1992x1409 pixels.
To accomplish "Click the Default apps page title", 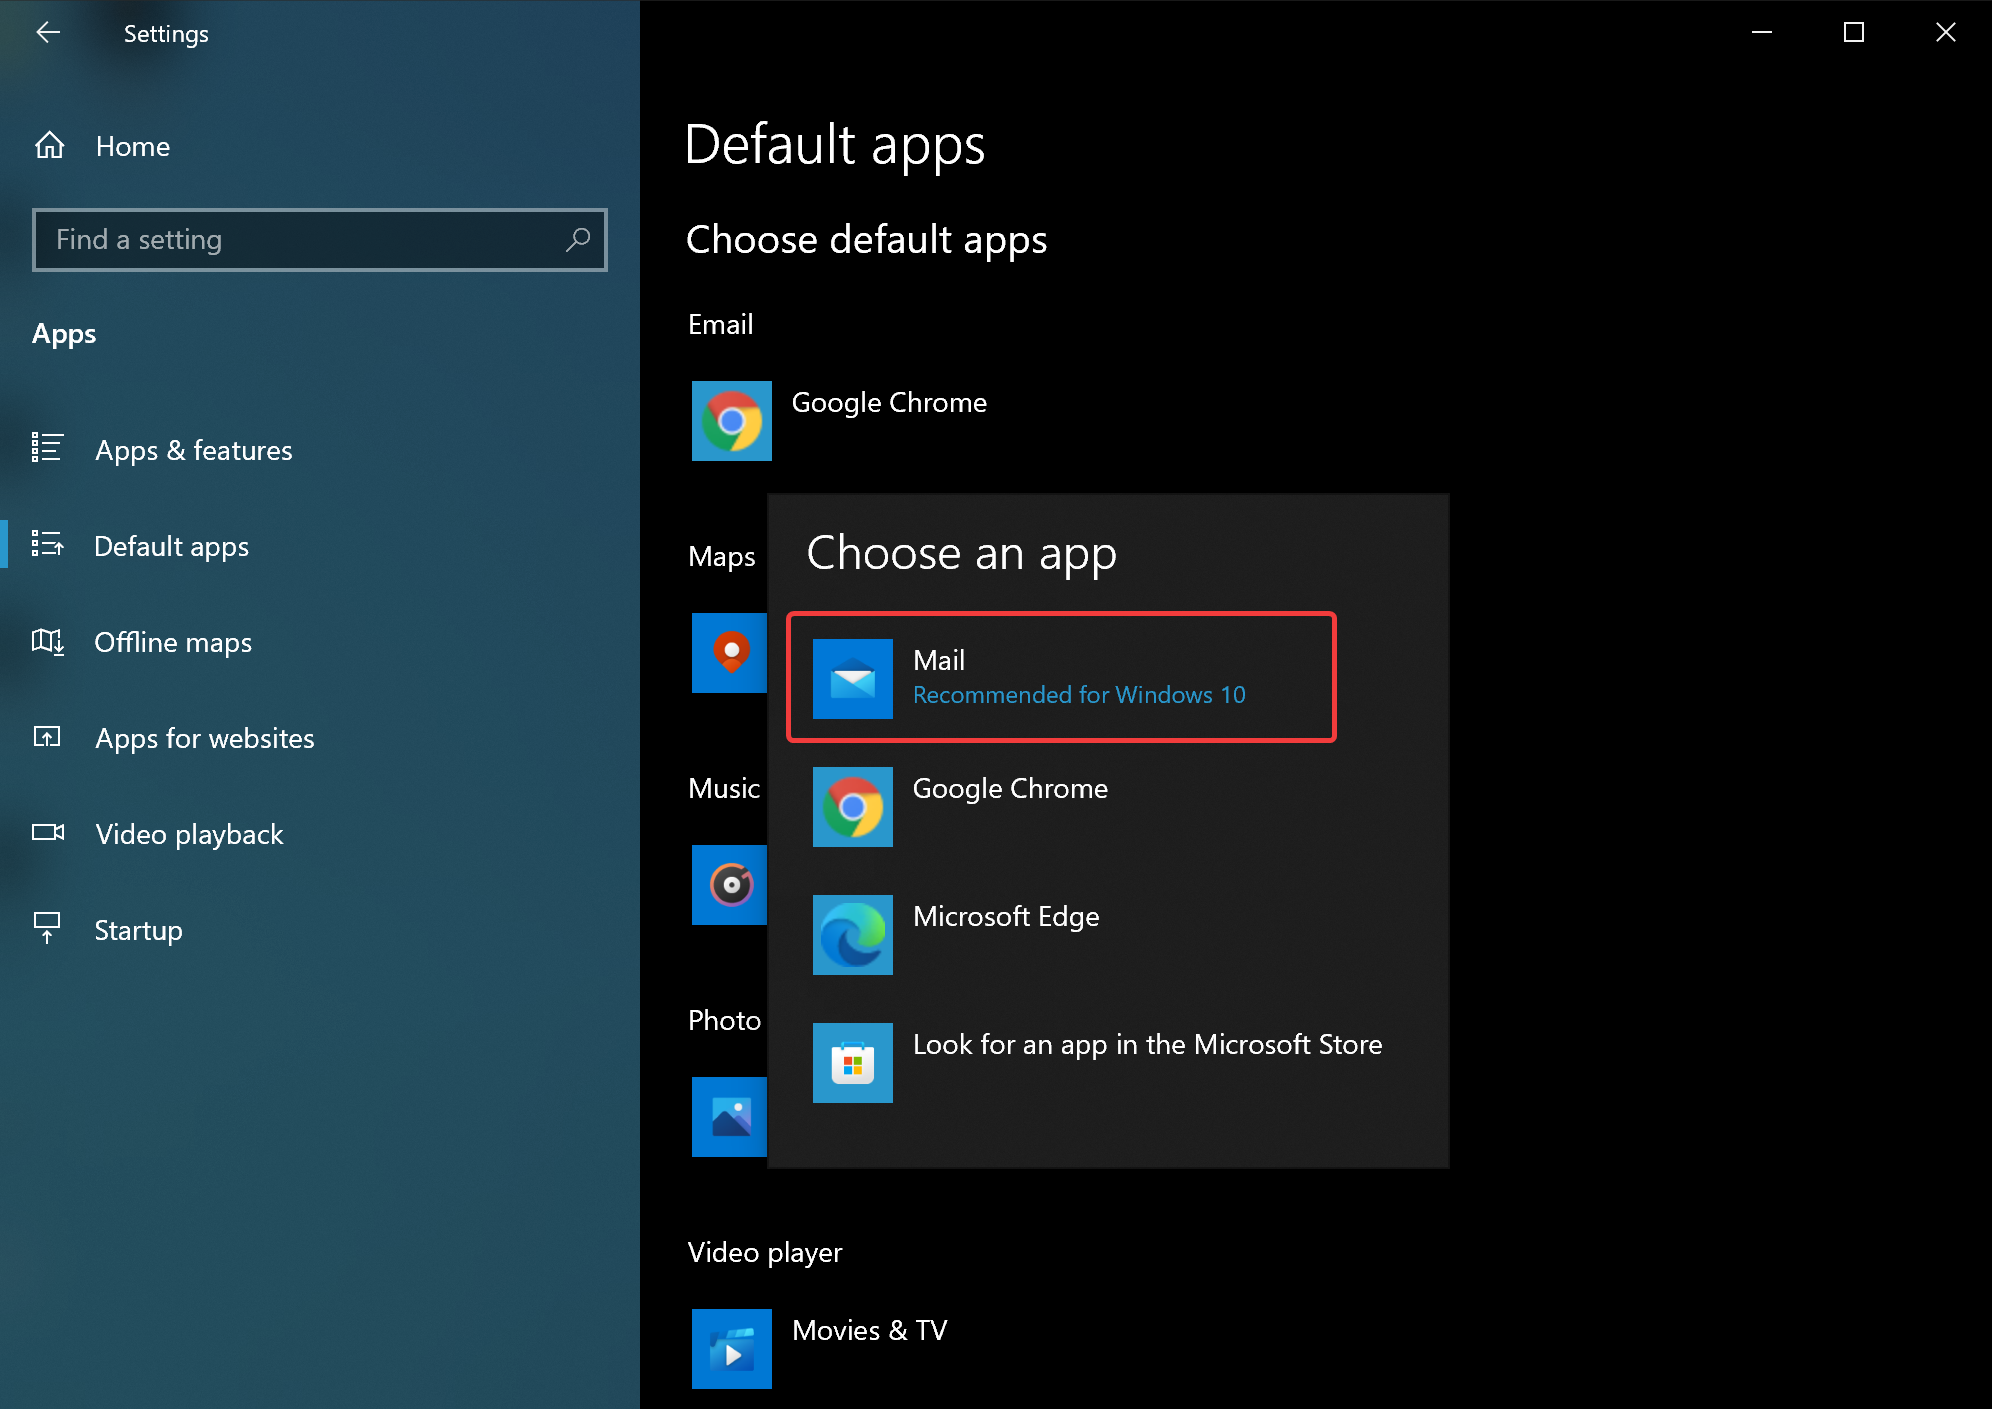I will (x=835, y=145).
